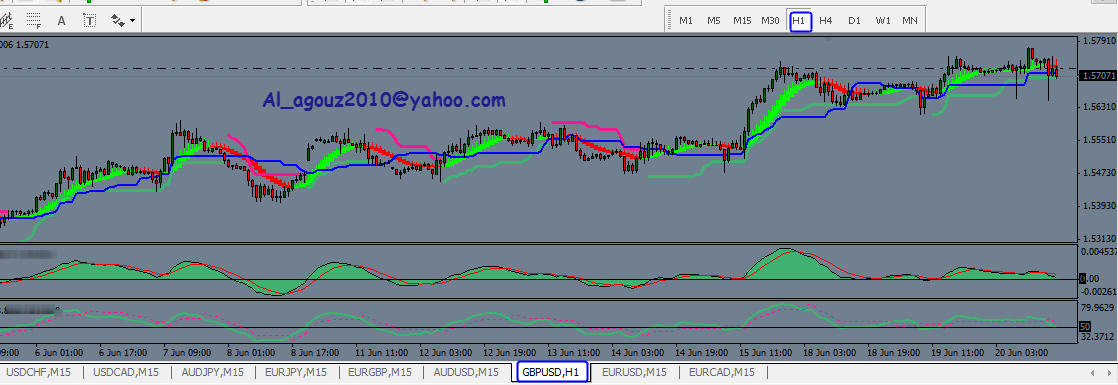
Task: Open the AUDUSD,M15 chart tab
Action: tap(466, 372)
